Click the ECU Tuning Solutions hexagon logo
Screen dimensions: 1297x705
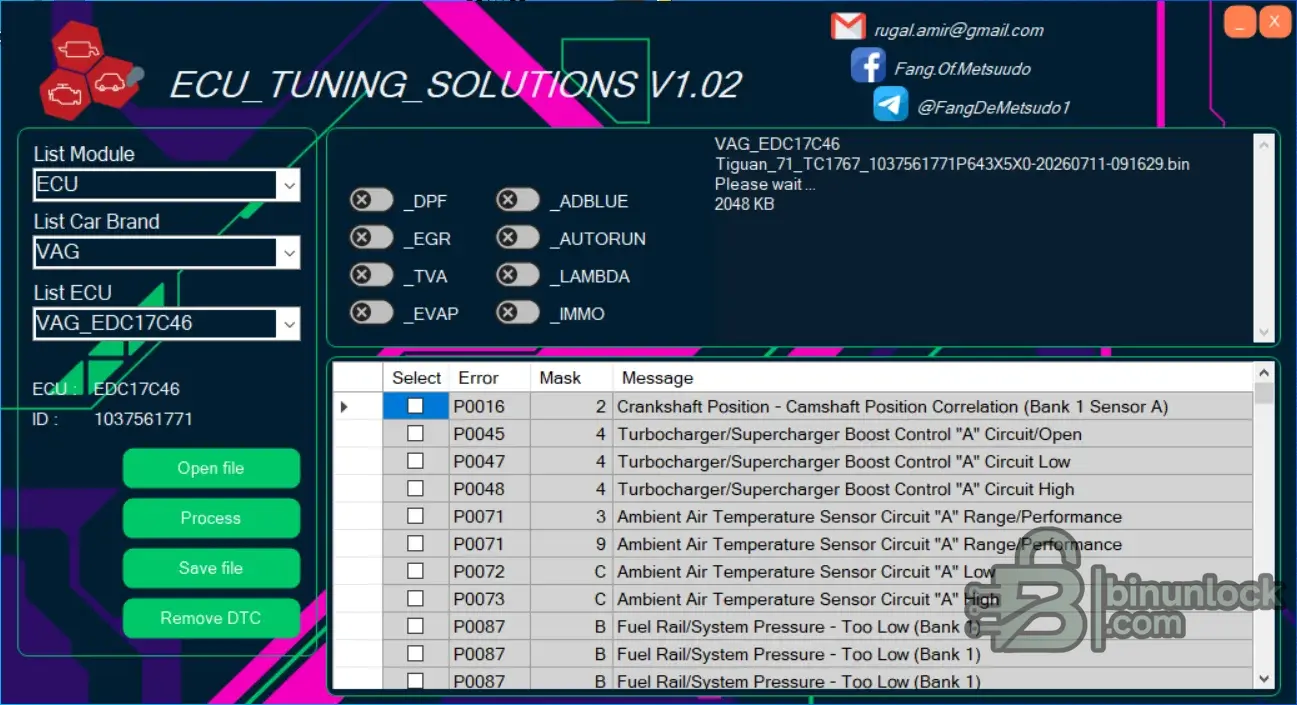pyautogui.click(x=92, y=72)
